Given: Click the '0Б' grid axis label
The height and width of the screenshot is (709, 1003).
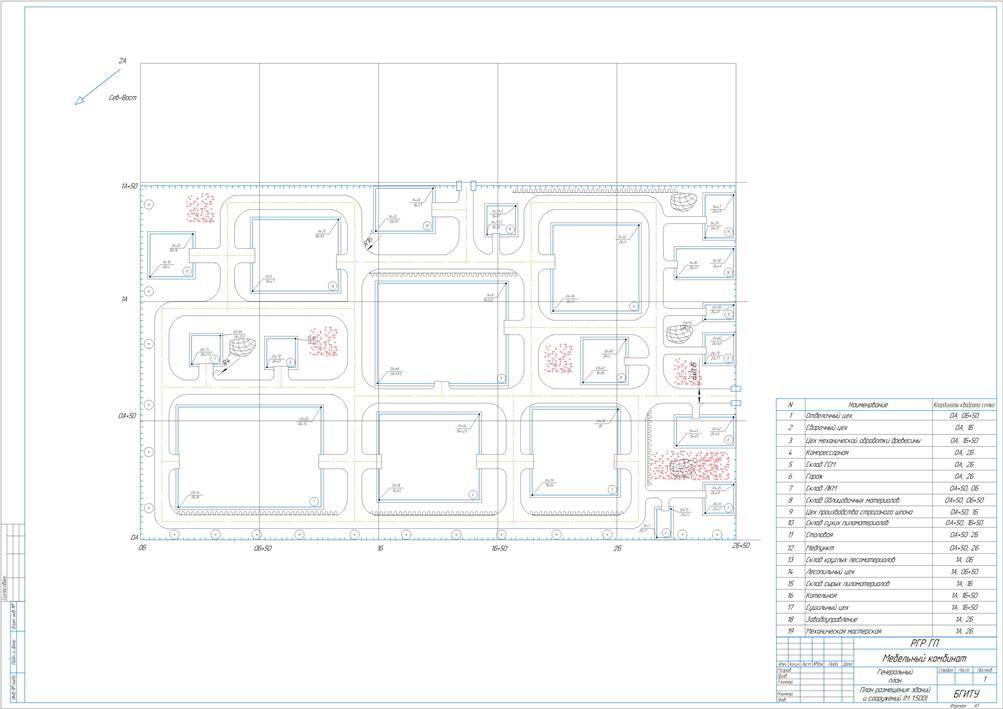Looking at the screenshot, I should coord(143,548).
